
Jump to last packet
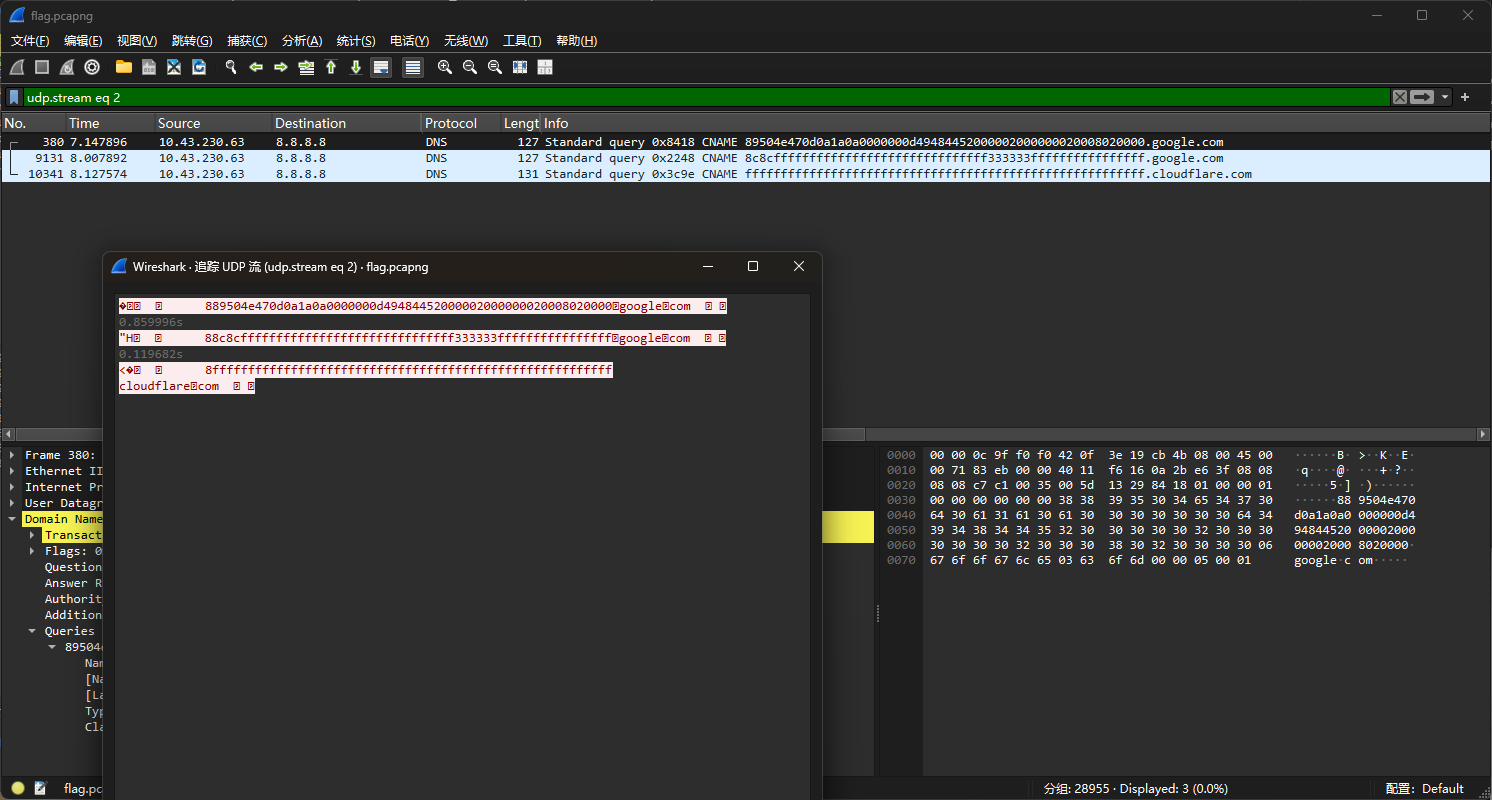pos(356,67)
